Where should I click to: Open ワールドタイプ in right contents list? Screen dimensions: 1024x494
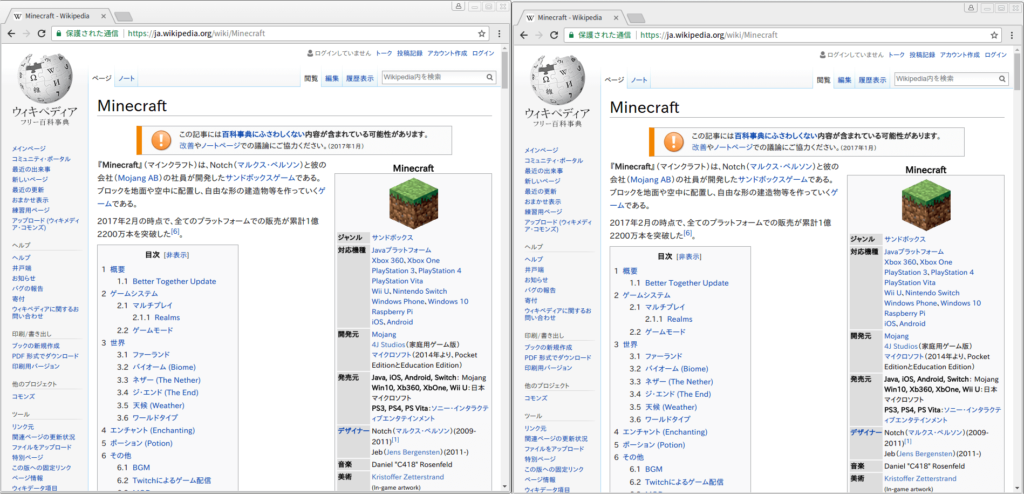click(667, 418)
